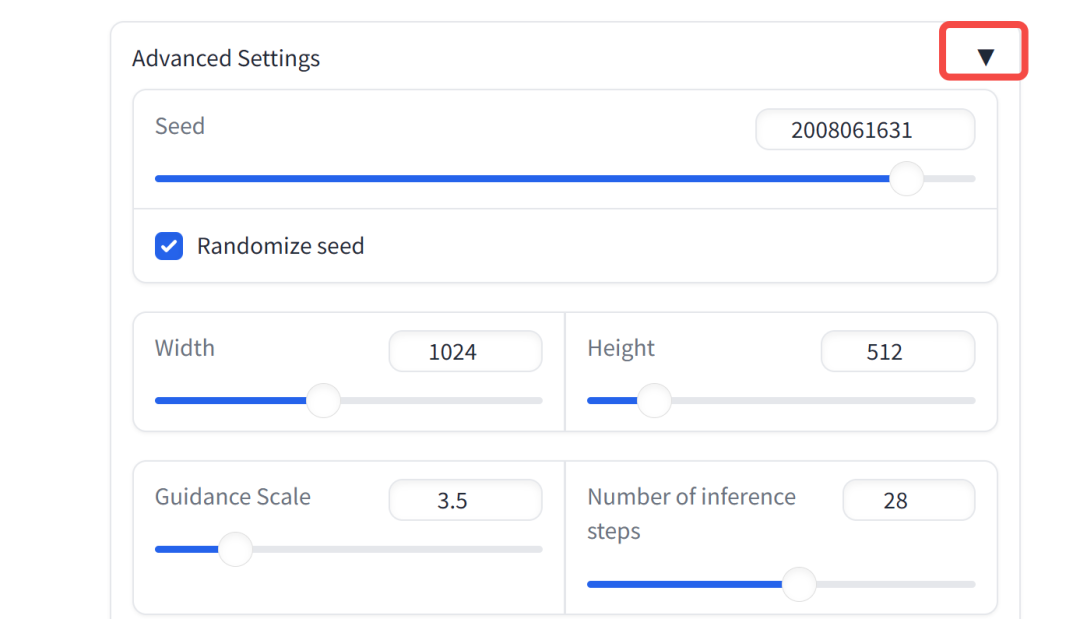1080x619 pixels.
Task: Focus the Number of inference steps input
Action: pyautogui.click(x=908, y=500)
